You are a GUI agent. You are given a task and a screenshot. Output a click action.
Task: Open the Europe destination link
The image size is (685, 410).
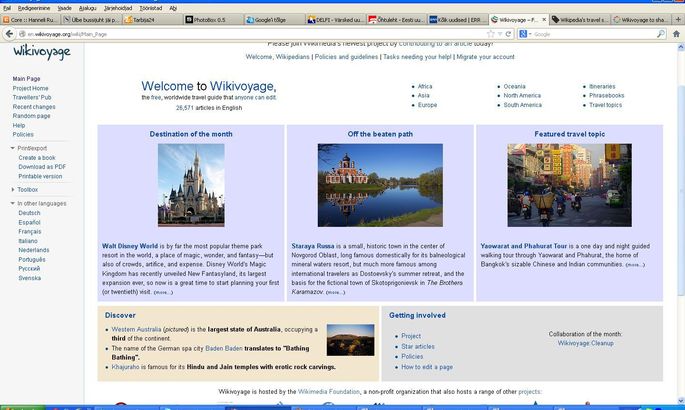tap(427, 105)
